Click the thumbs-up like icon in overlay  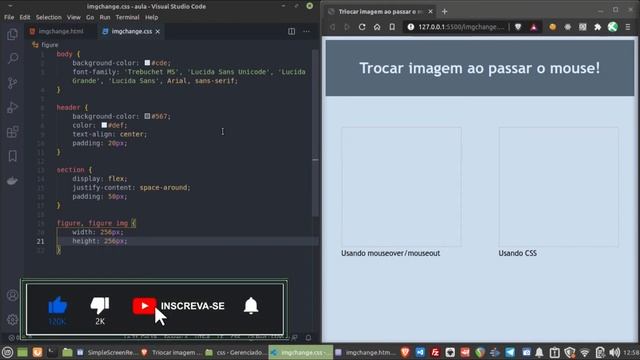[x=58, y=305]
